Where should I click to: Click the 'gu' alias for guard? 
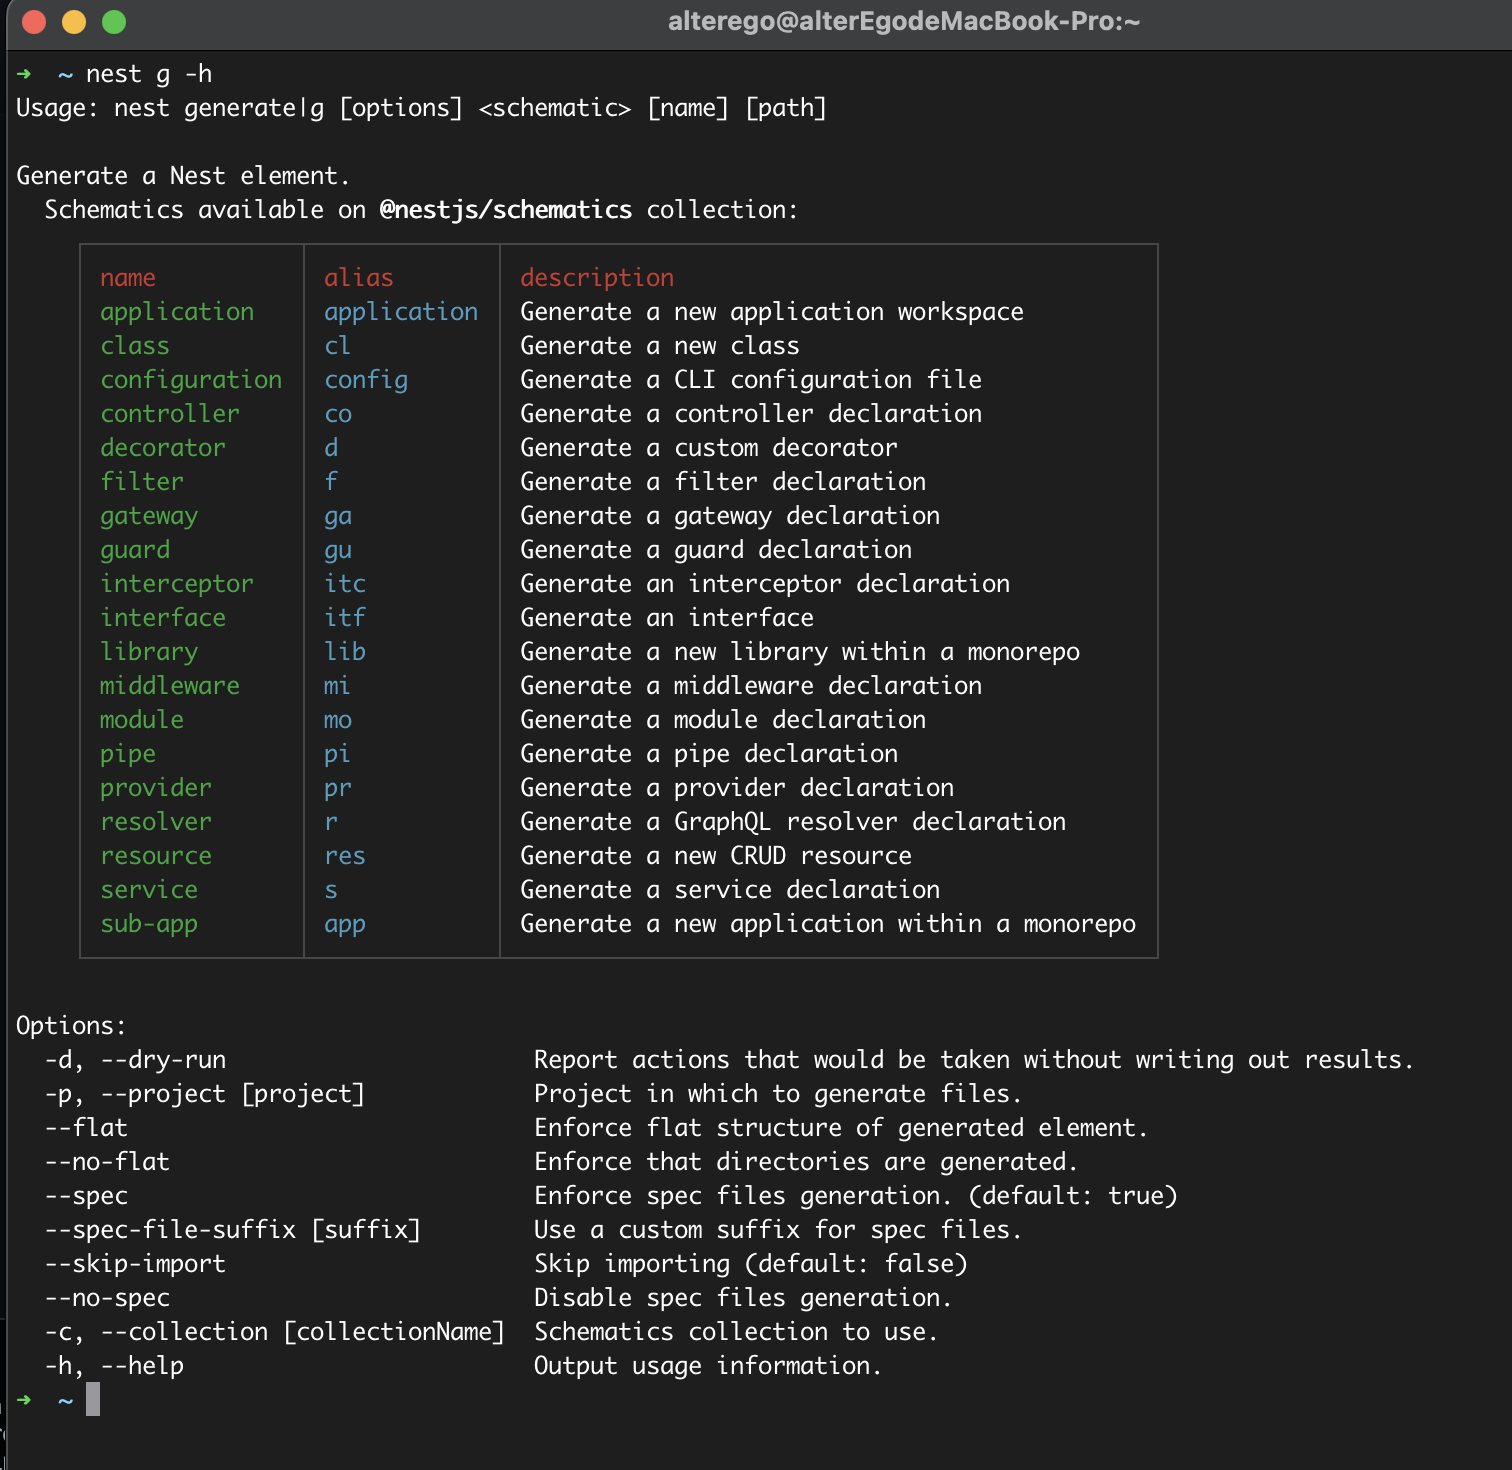(338, 550)
